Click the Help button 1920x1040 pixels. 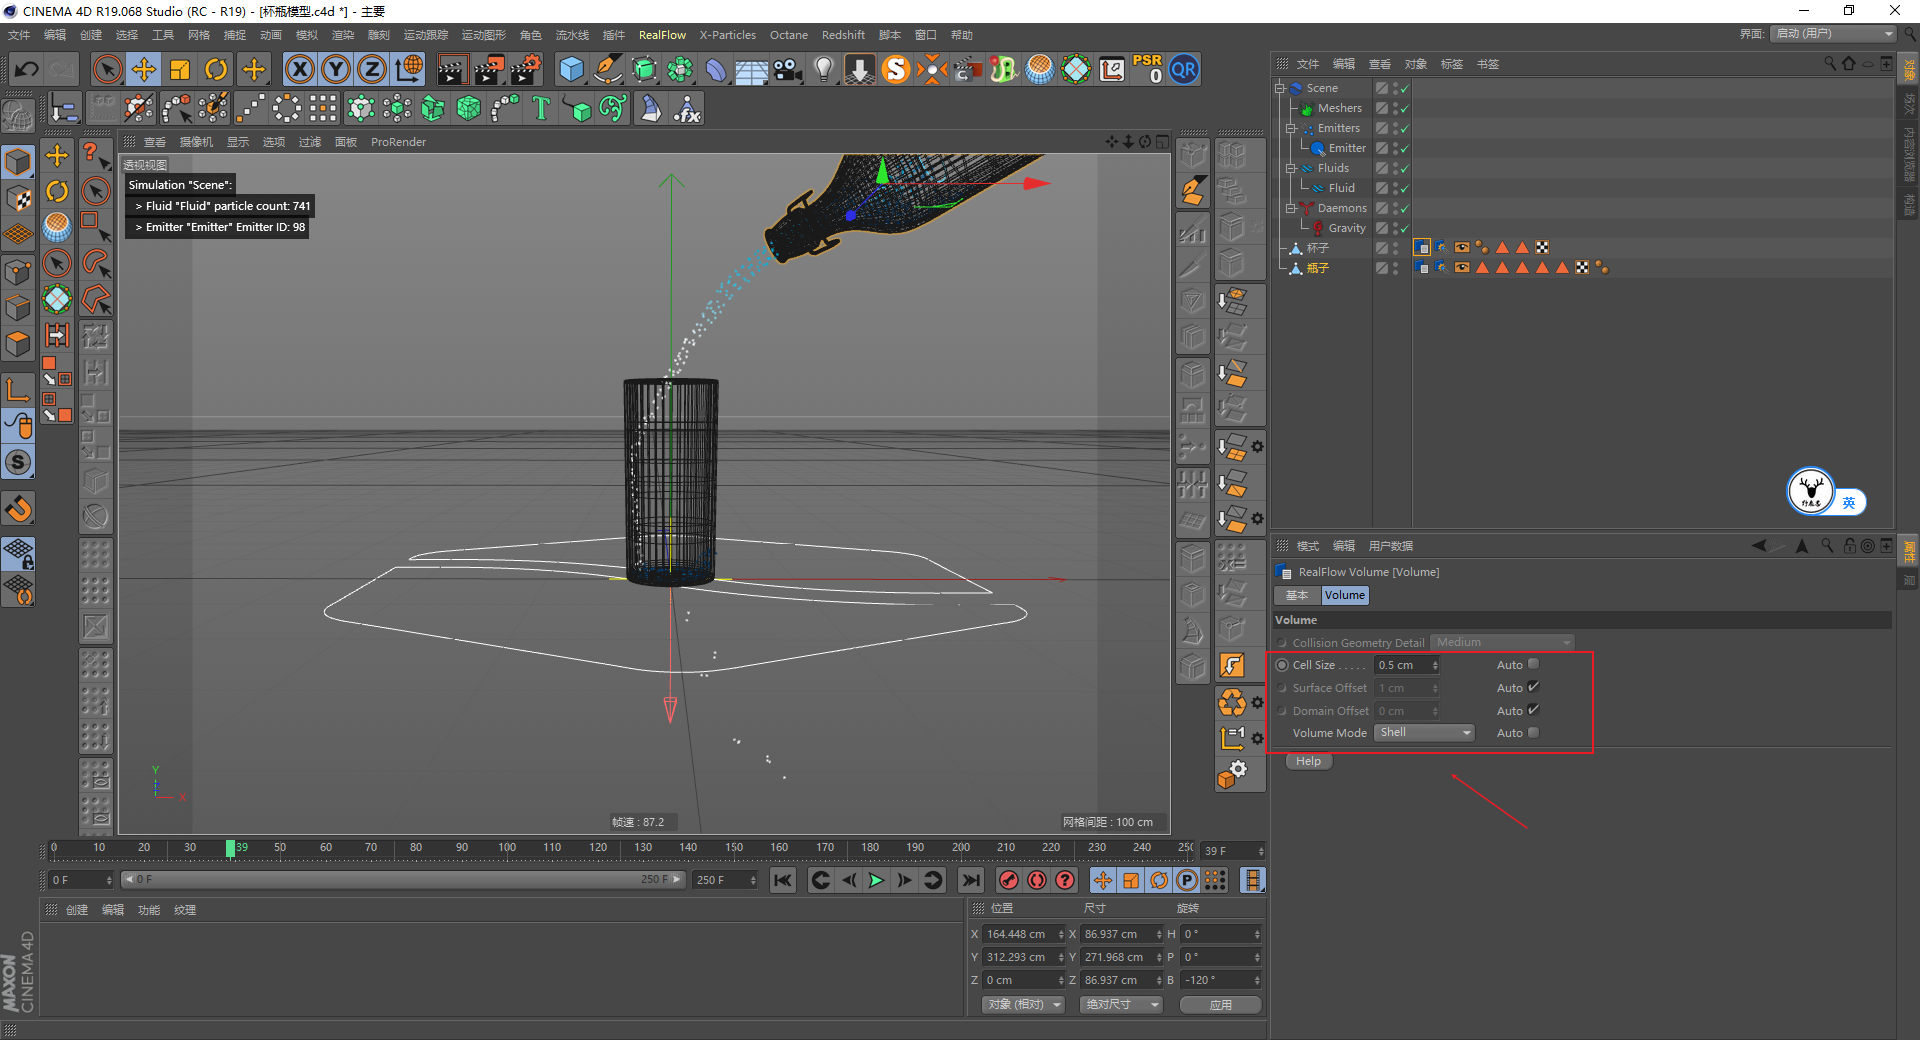click(x=1308, y=761)
